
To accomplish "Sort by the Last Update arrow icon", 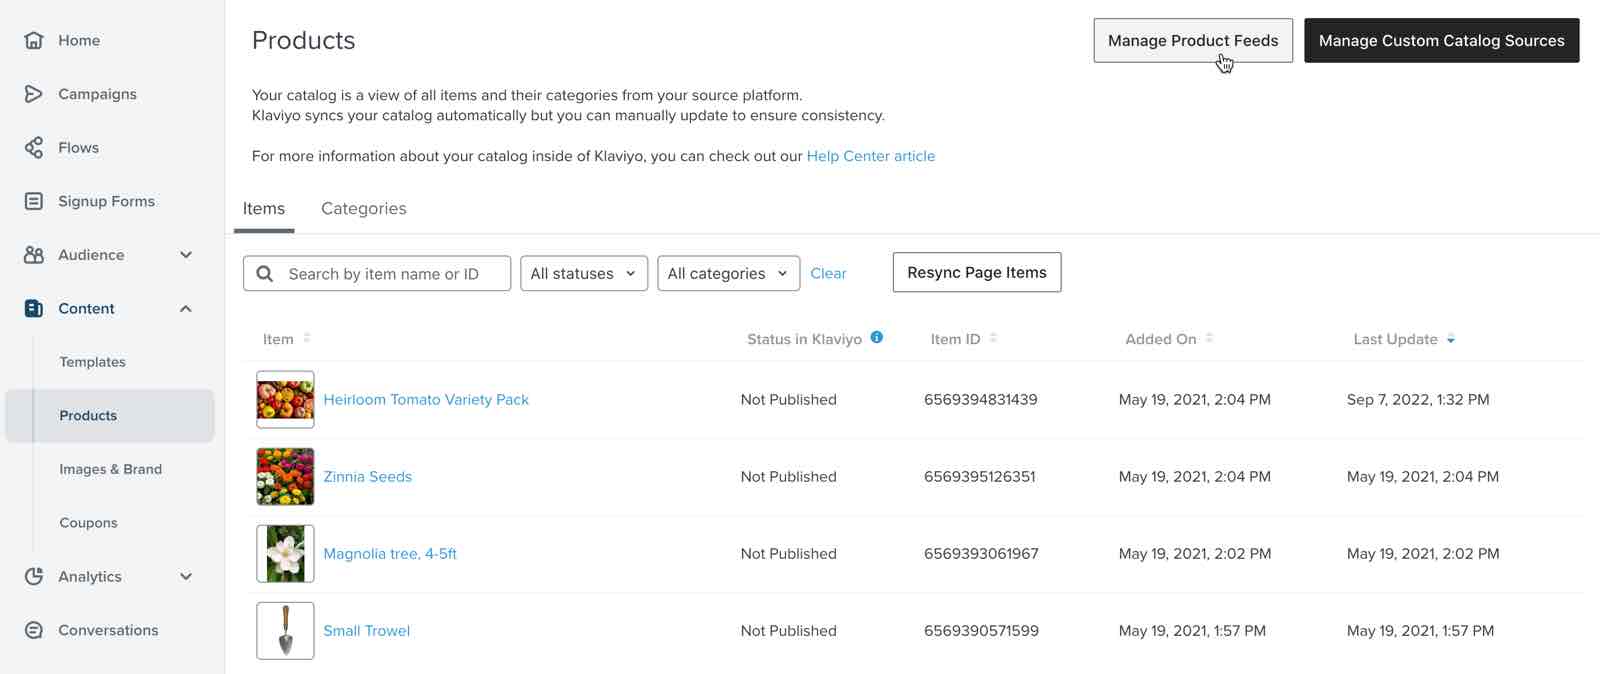I will pos(1451,340).
